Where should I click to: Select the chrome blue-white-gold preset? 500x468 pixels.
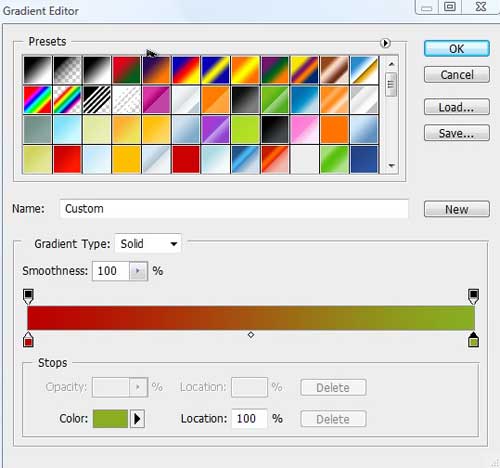click(x=364, y=70)
